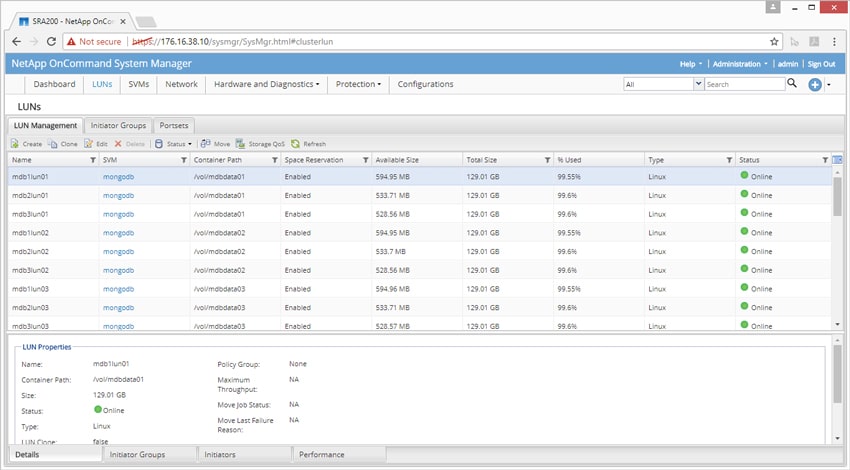
Task: Click the Create LUN toolbar icon
Action: coord(15,144)
